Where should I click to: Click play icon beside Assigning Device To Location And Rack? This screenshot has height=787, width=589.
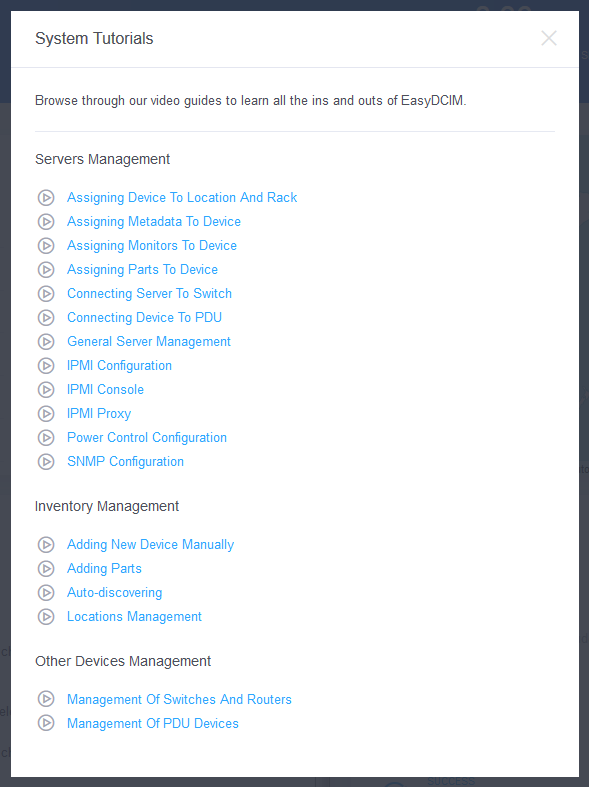coord(46,198)
